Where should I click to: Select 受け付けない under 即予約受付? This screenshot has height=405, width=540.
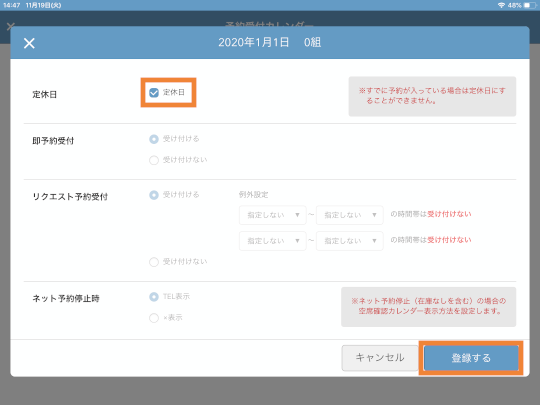tap(154, 160)
